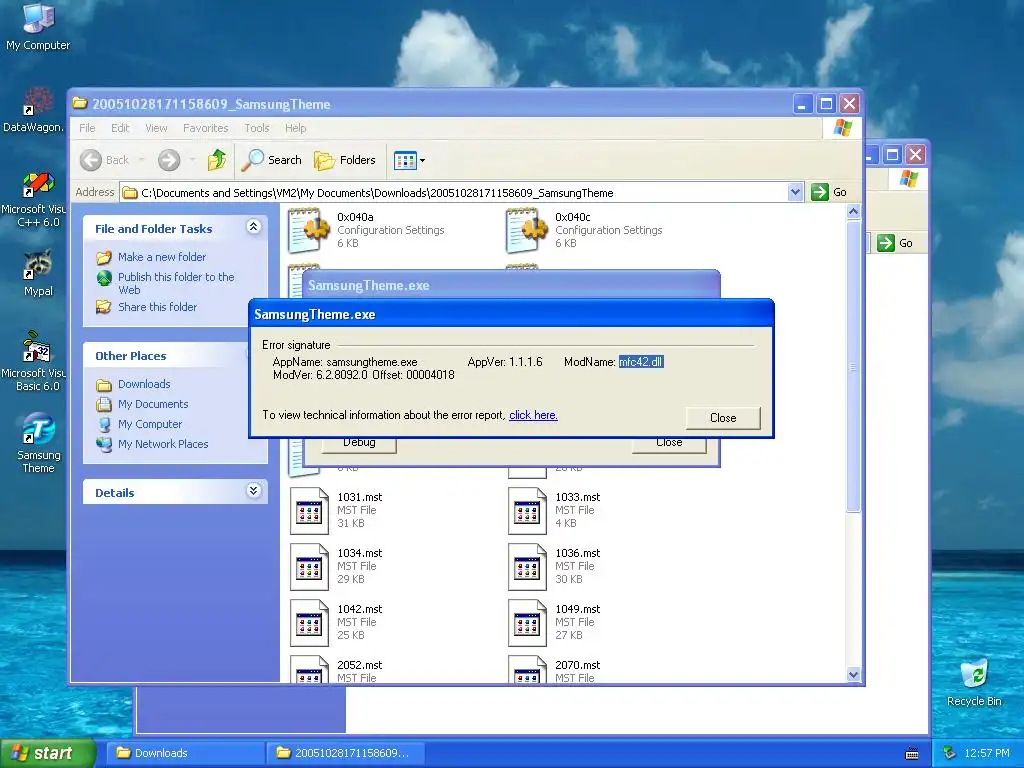Click the 'click here' technical information link

coord(533,415)
